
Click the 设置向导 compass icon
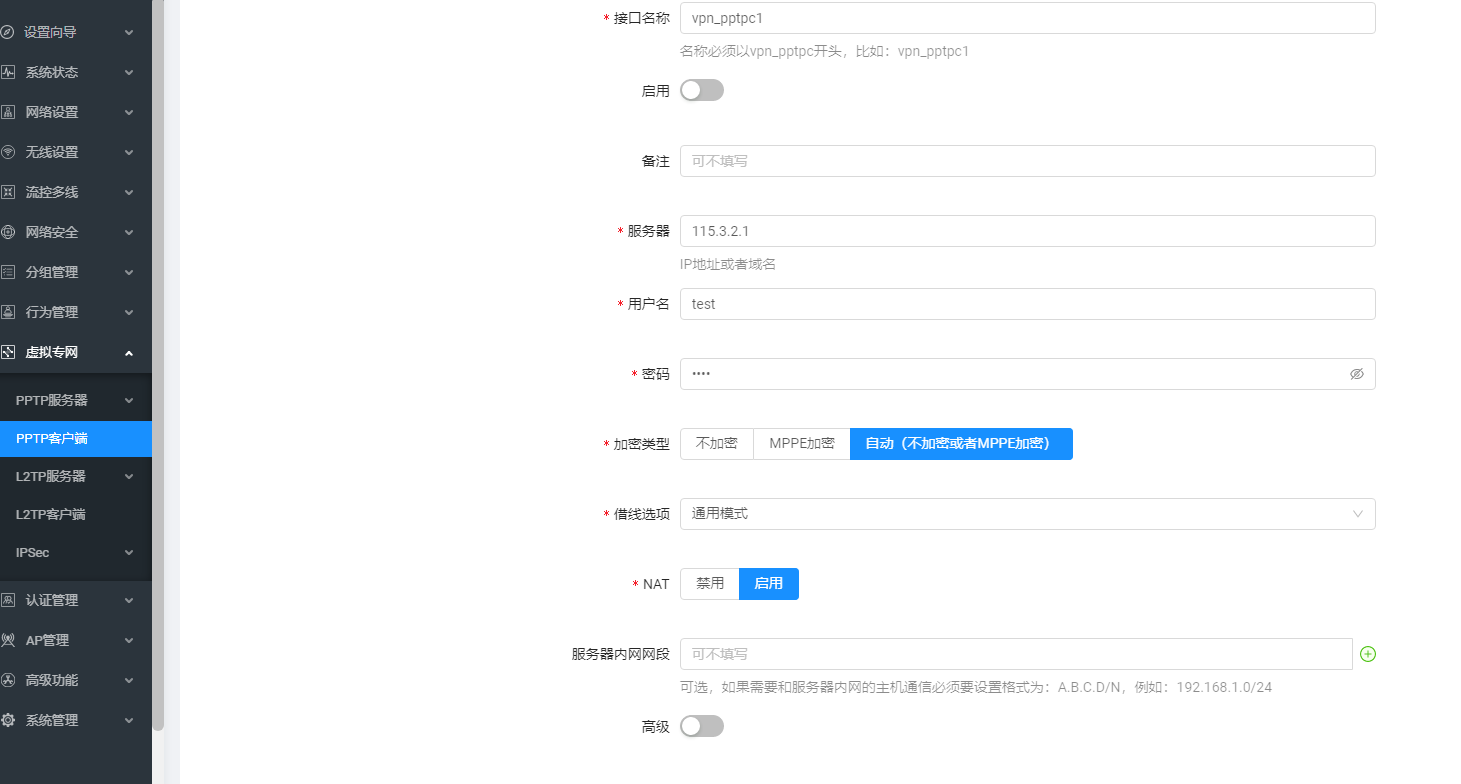[x=8, y=32]
